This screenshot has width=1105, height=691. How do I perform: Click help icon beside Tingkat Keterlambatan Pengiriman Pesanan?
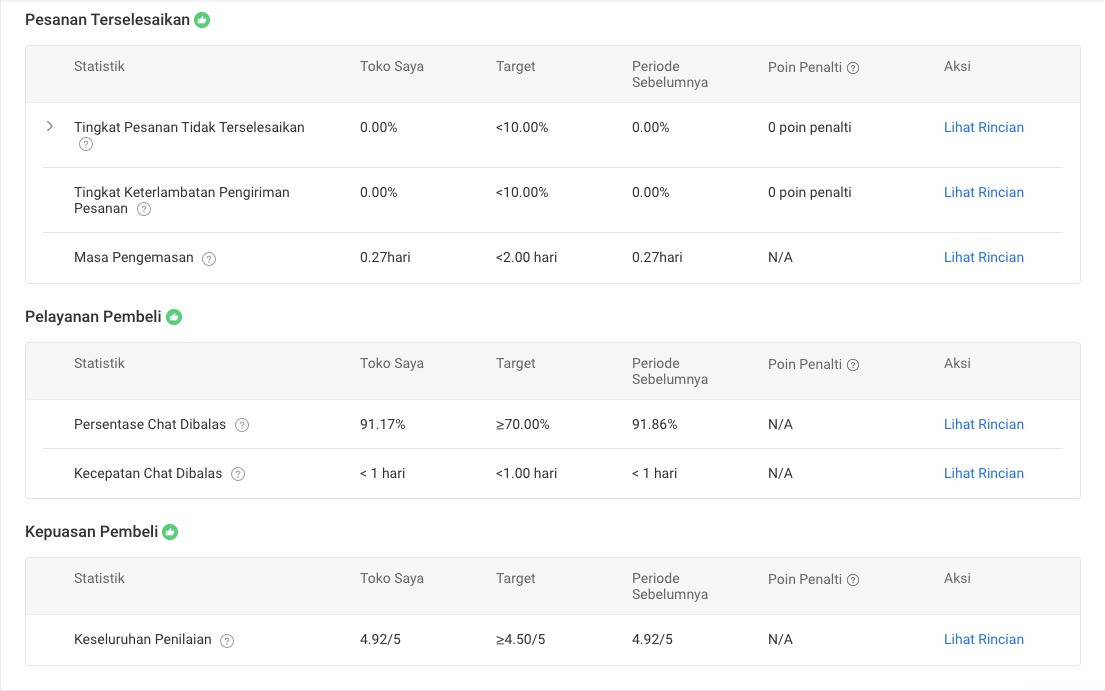(x=144, y=209)
